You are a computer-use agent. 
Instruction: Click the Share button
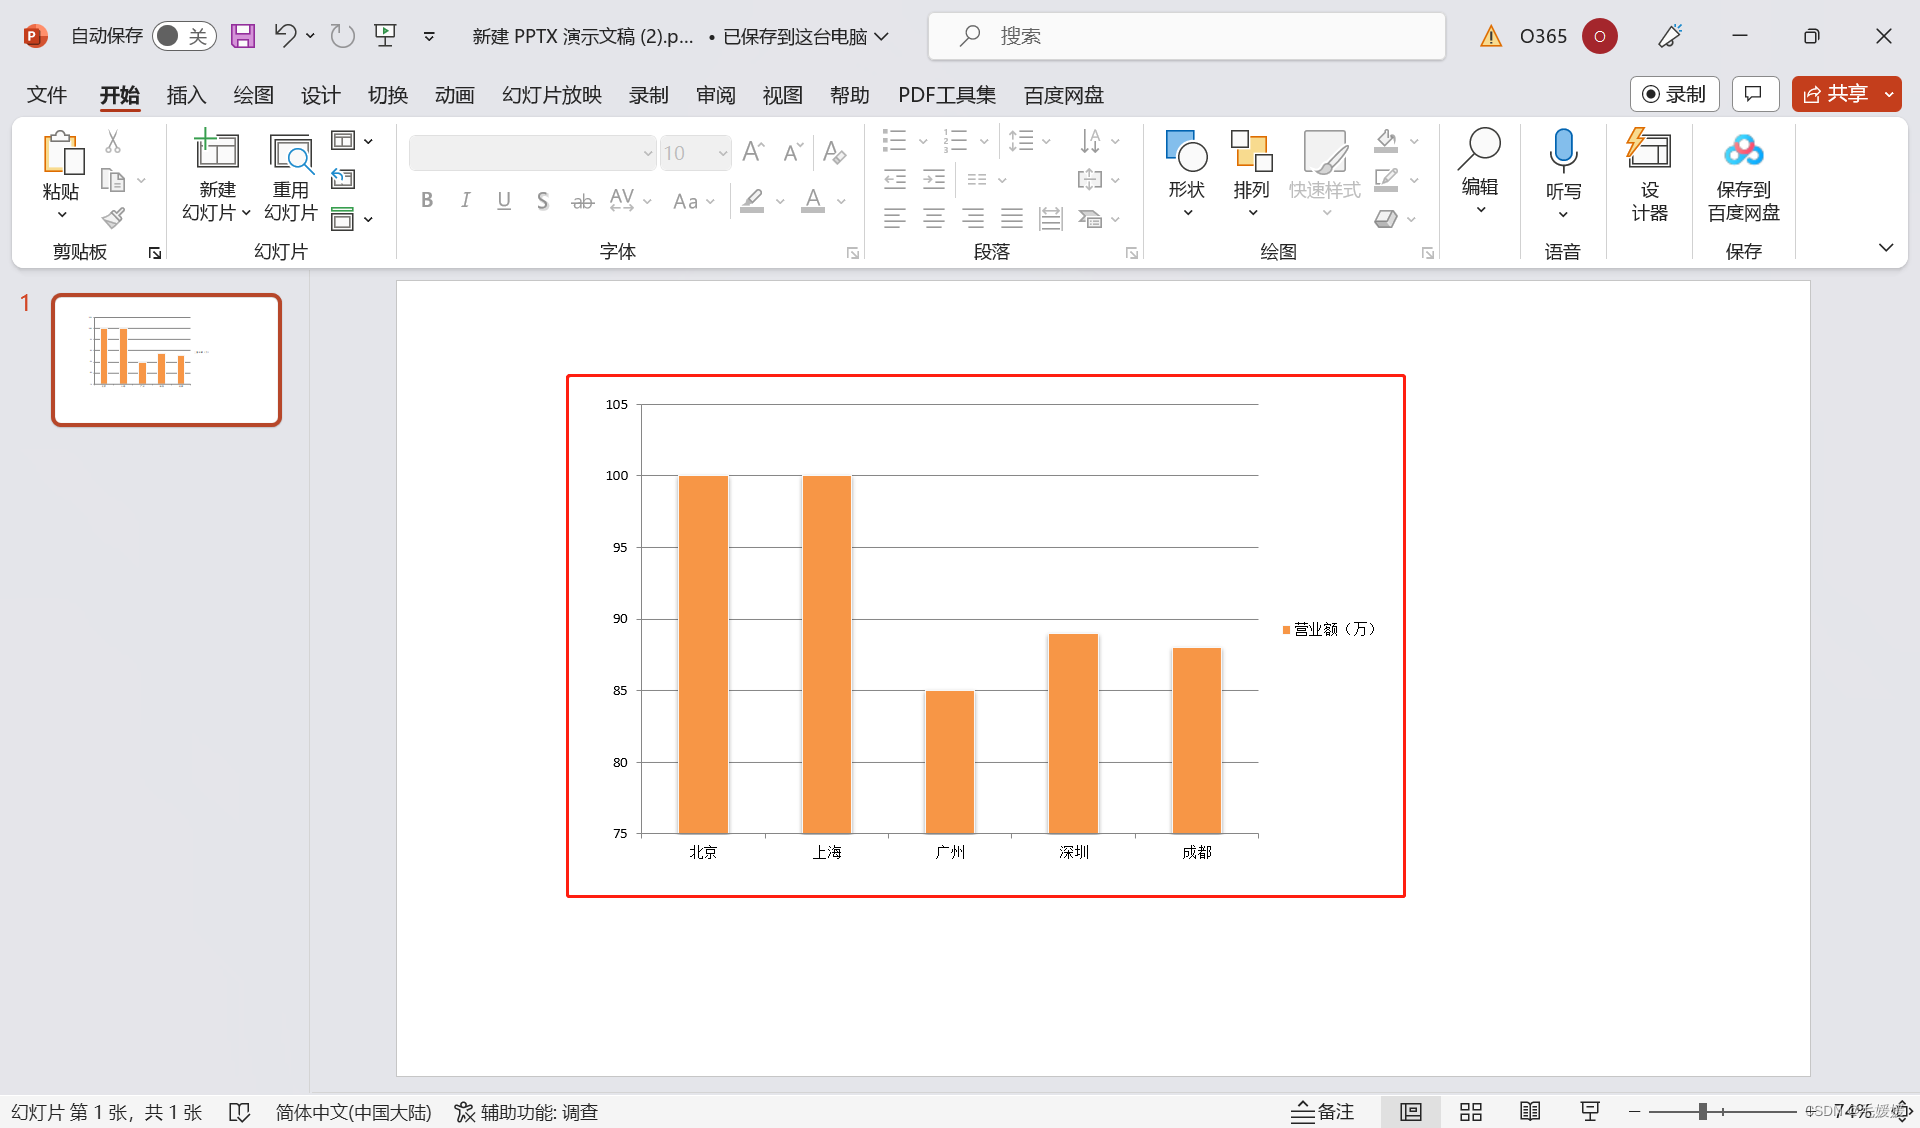pyautogui.click(x=1835, y=94)
